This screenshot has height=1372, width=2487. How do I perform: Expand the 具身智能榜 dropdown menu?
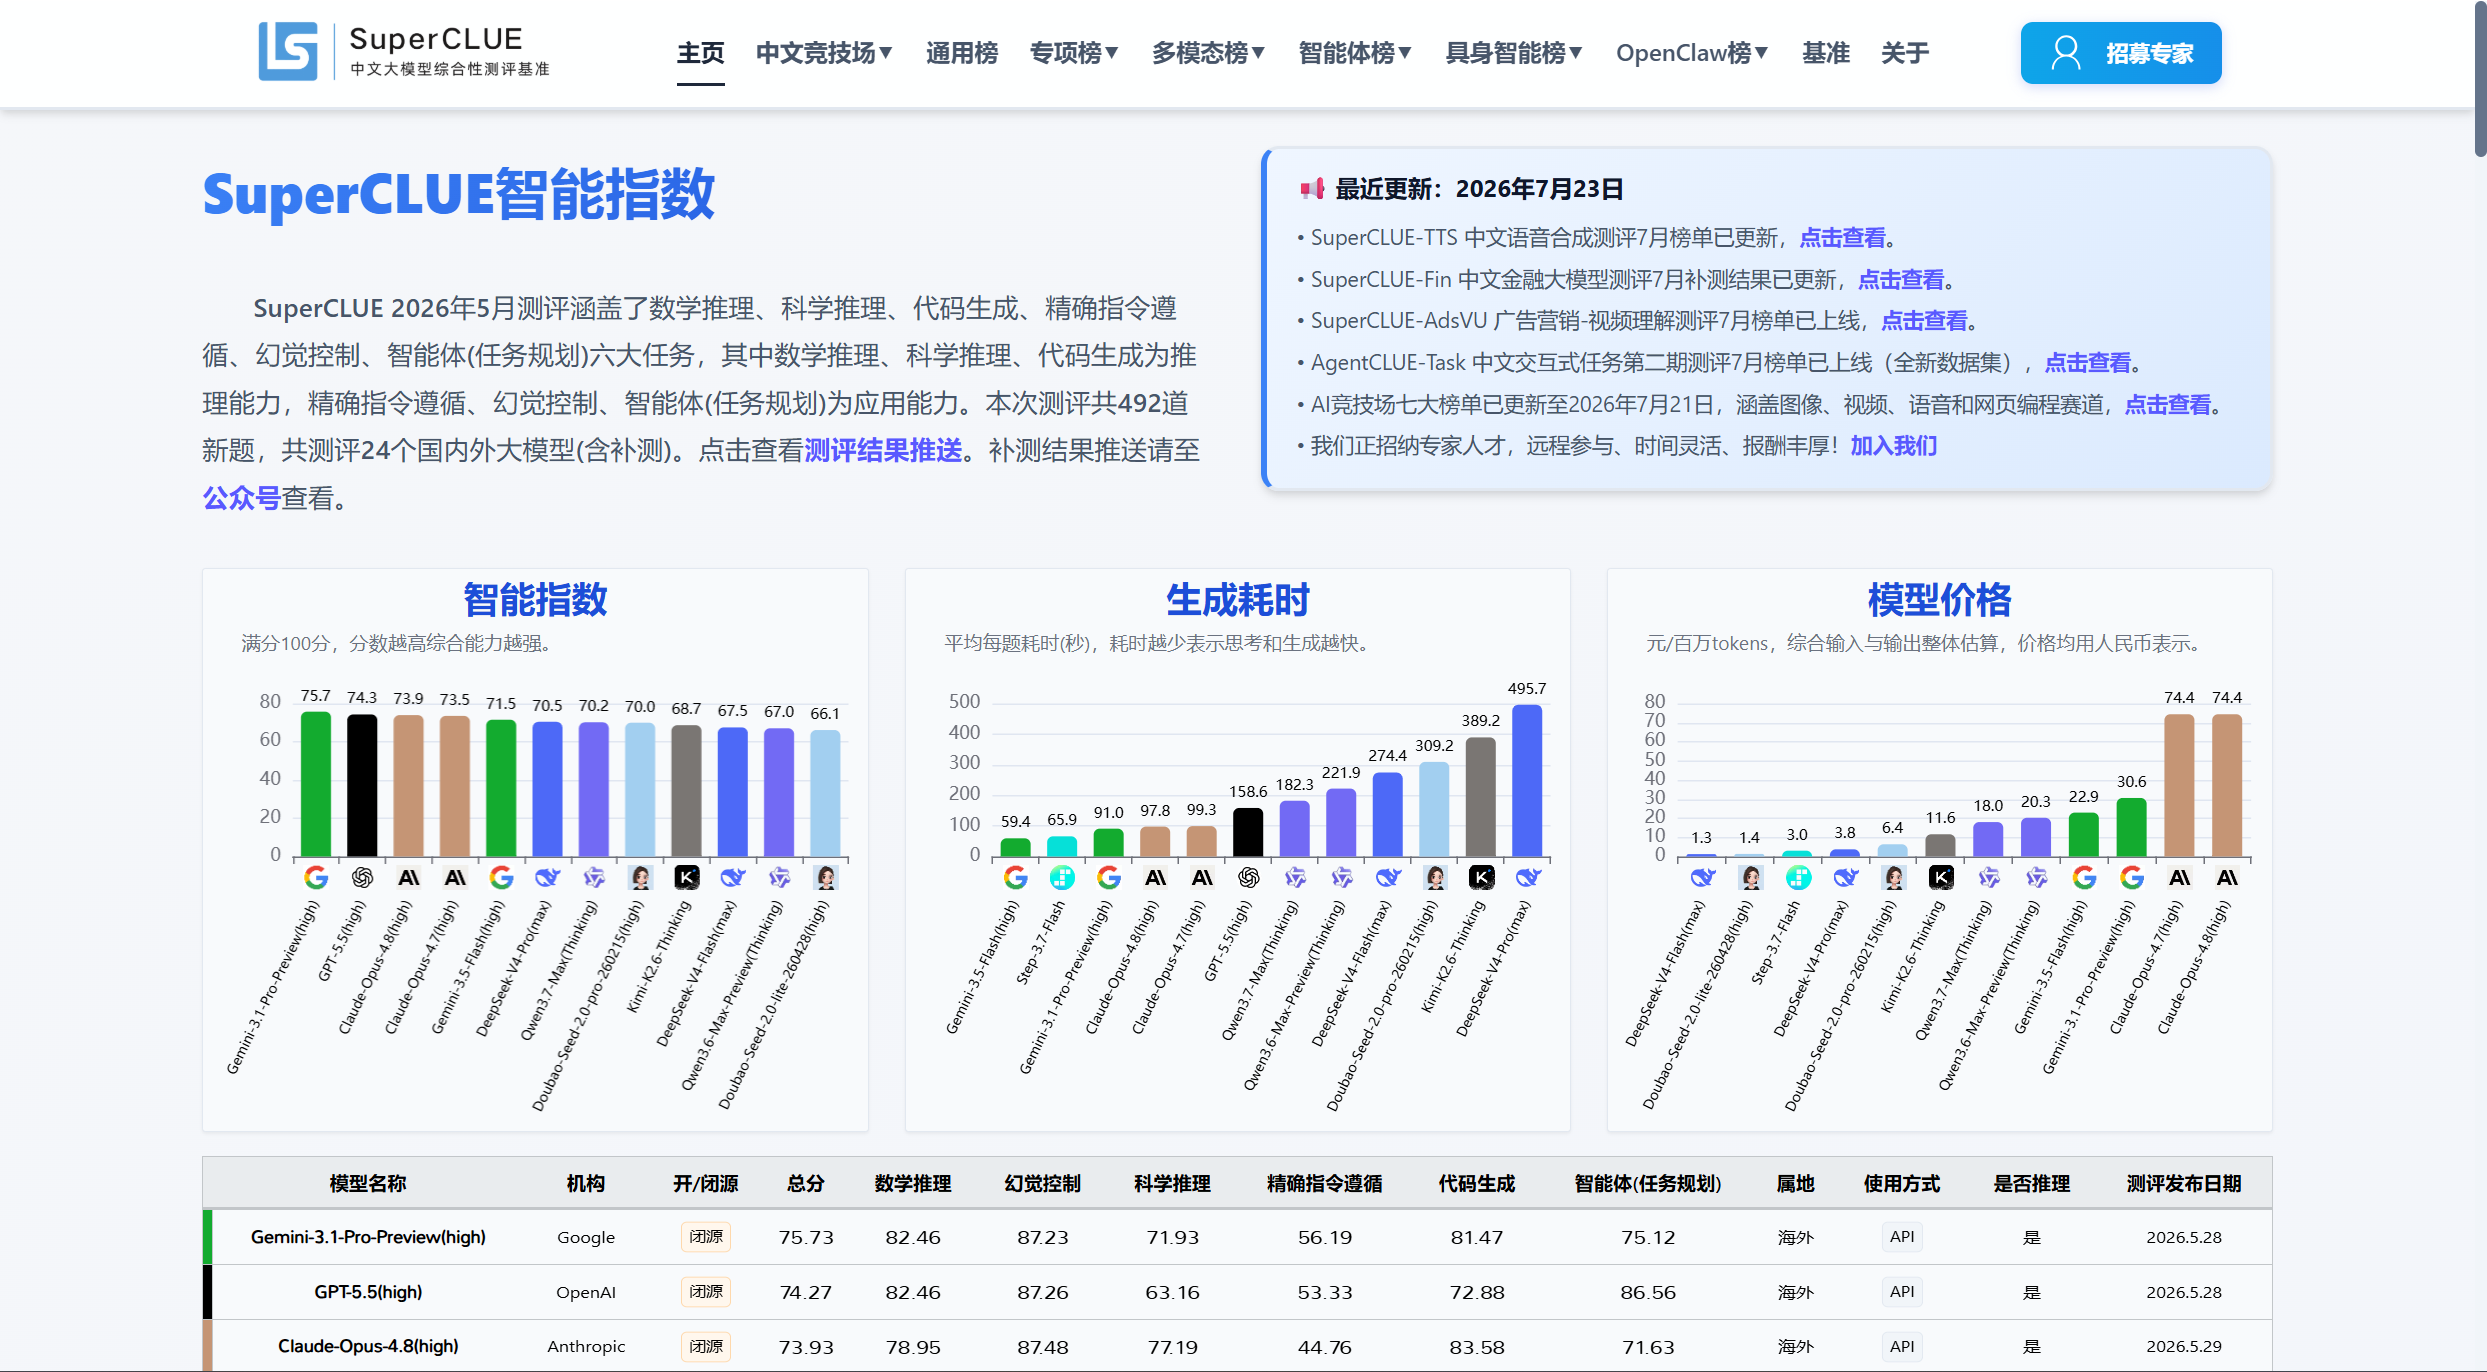click(1514, 53)
